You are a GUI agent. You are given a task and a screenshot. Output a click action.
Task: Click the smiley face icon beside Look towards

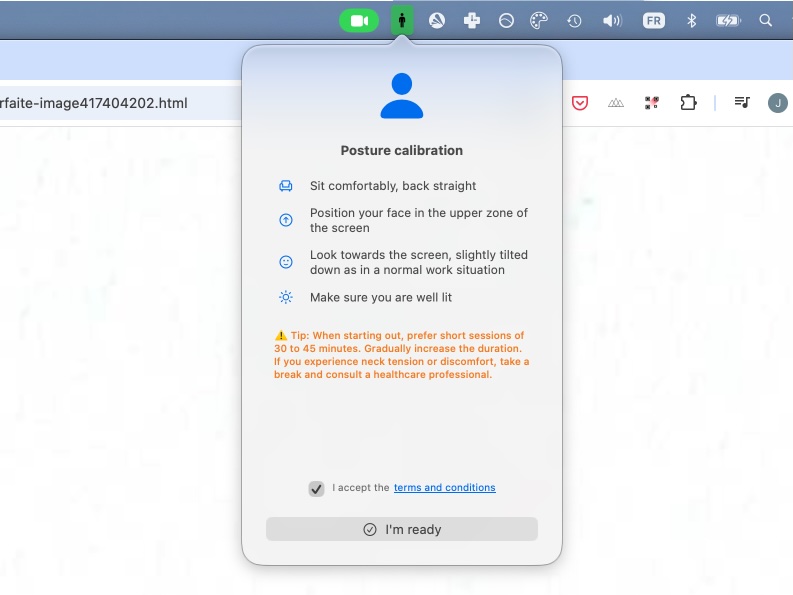point(286,262)
